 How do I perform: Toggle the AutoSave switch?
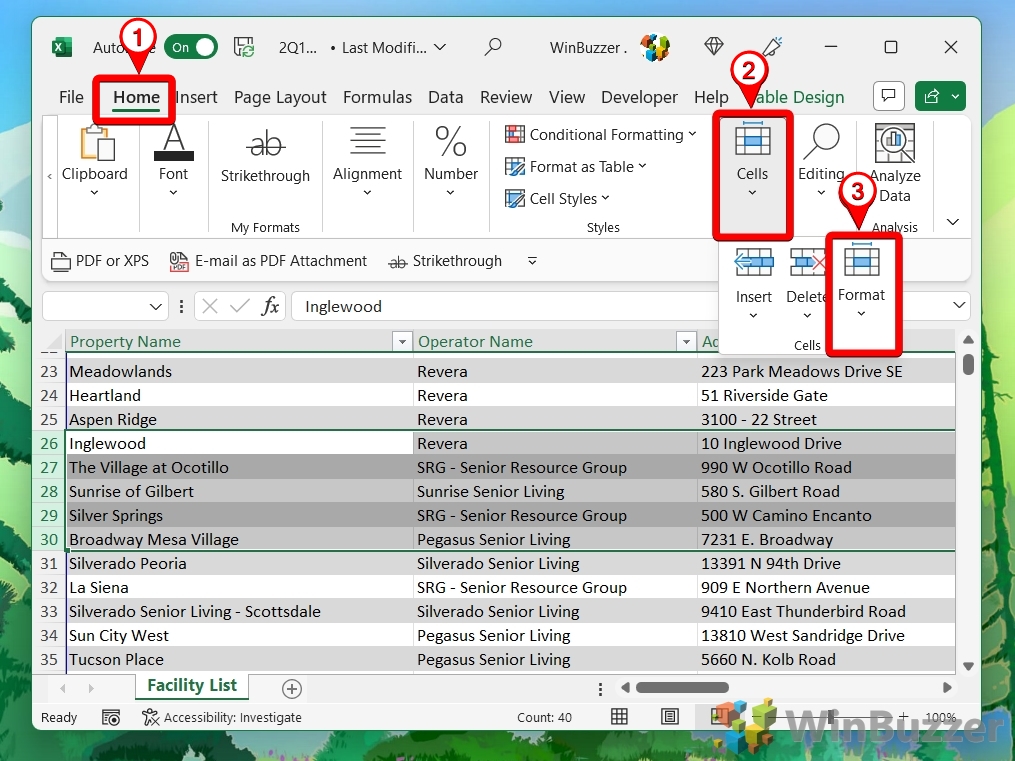(x=192, y=47)
